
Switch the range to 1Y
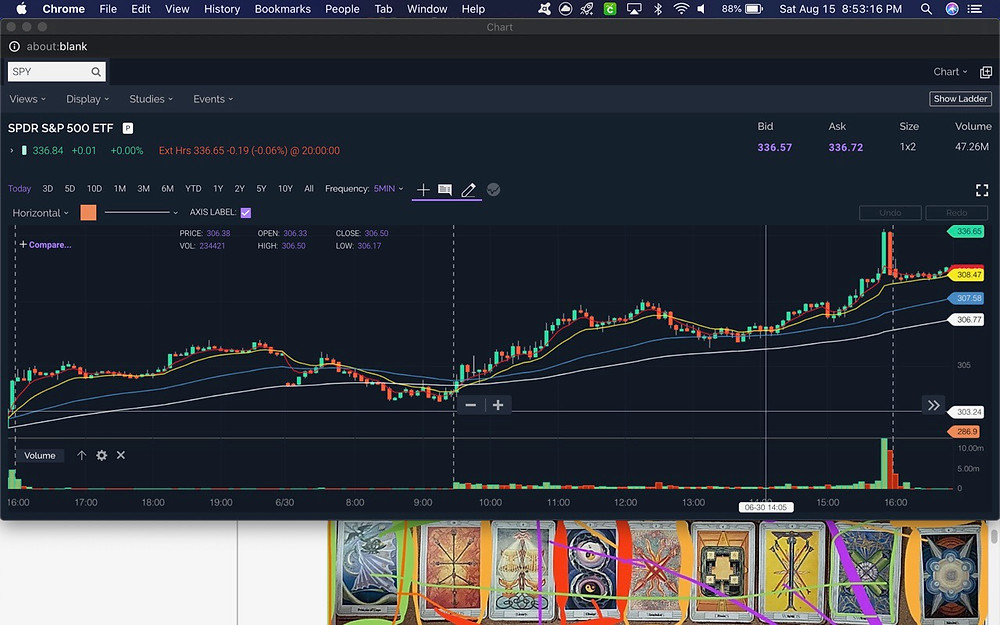coord(217,189)
